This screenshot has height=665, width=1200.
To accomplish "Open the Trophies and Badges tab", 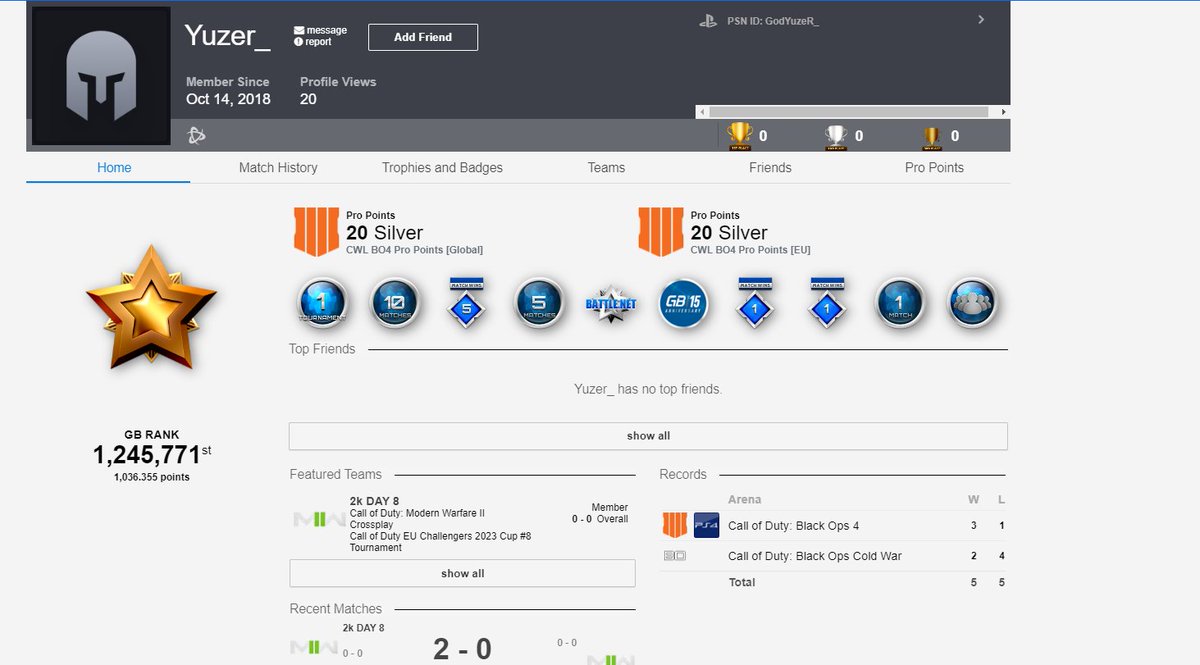I will point(442,168).
